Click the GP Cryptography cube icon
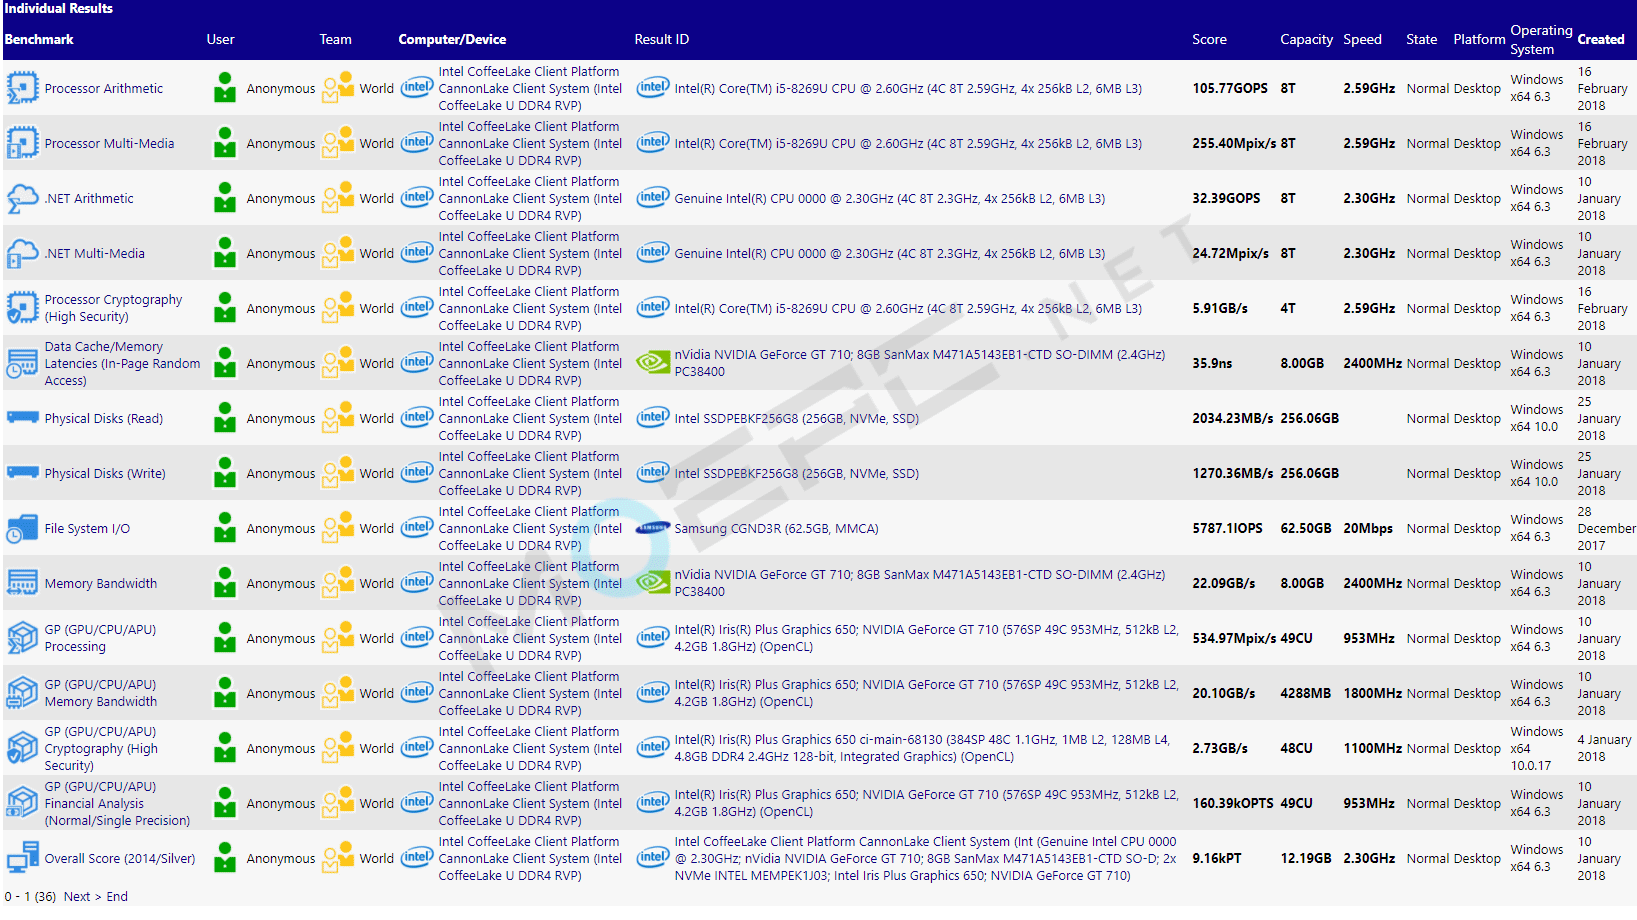Image resolution: width=1637 pixels, height=920 pixels. pos(22,748)
